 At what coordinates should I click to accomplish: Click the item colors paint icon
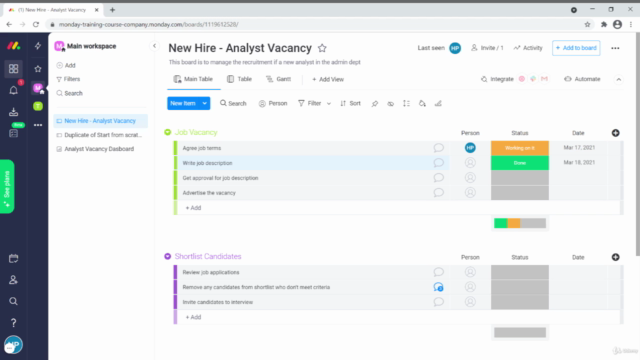[x=422, y=104]
